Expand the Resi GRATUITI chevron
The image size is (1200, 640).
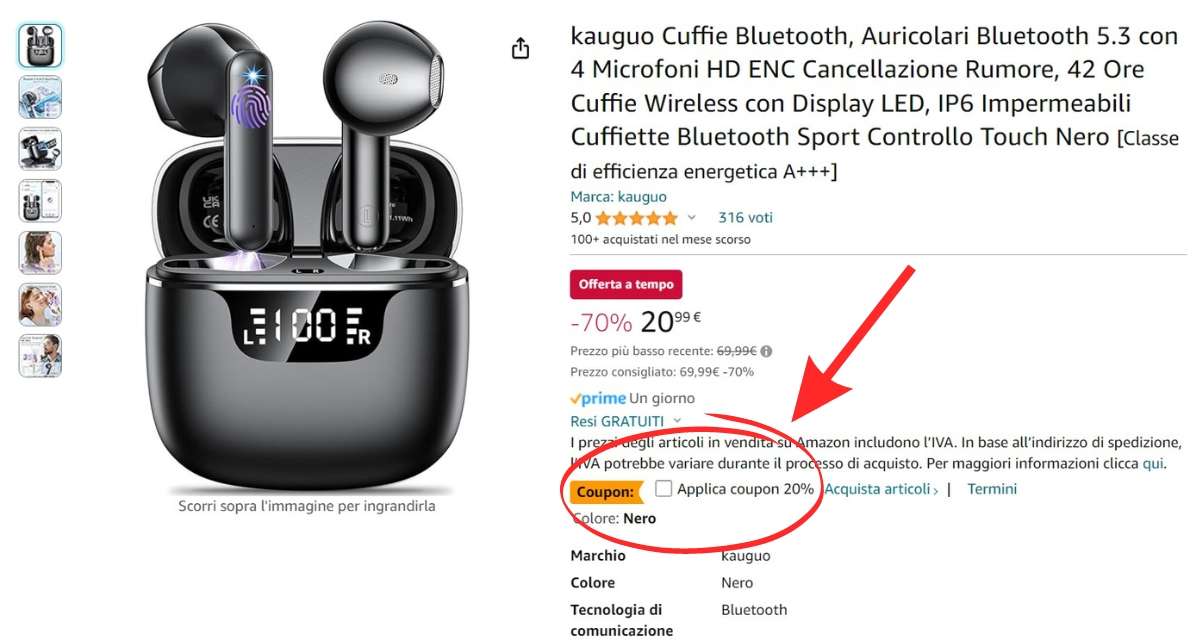[677, 421]
